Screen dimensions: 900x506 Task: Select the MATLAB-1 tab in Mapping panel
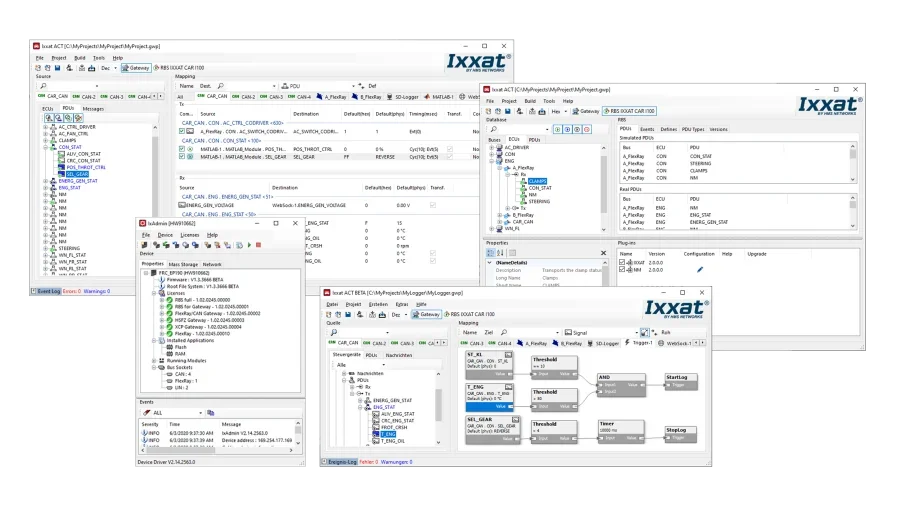pos(439,97)
